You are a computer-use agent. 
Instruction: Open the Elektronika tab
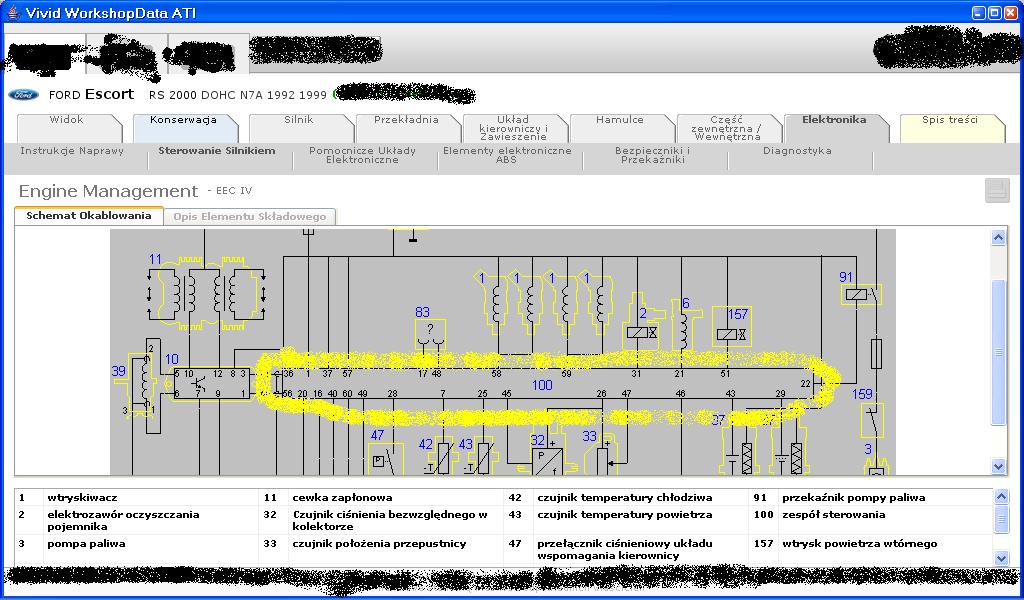(x=833, y=120)
